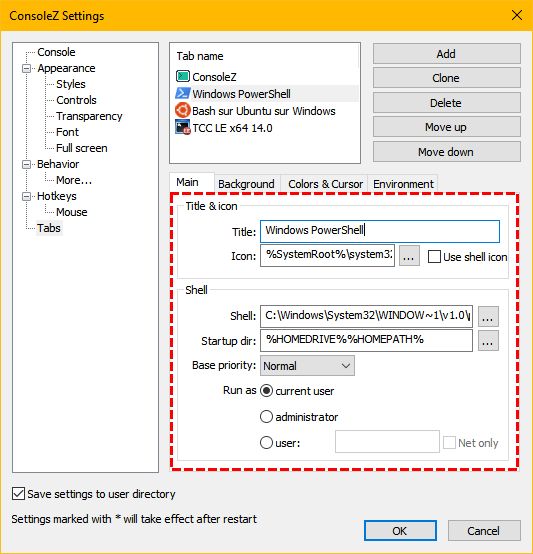Select Tabs in settings tree
Viewport: 533px width, 554px height.
pos(49,228)
